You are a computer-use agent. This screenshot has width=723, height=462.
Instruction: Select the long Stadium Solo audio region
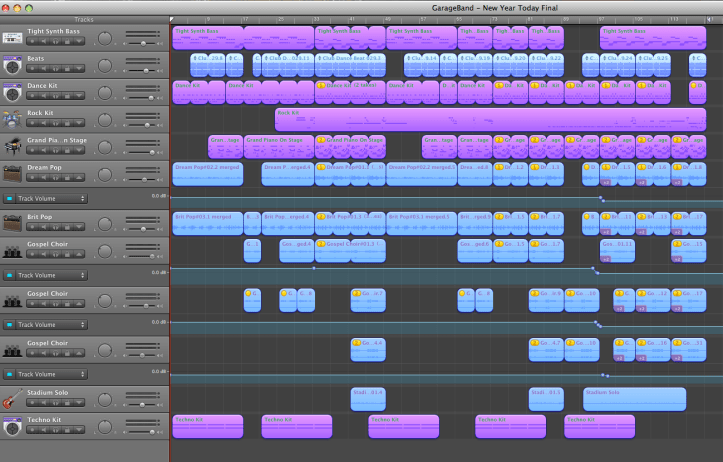coord(634,399)
